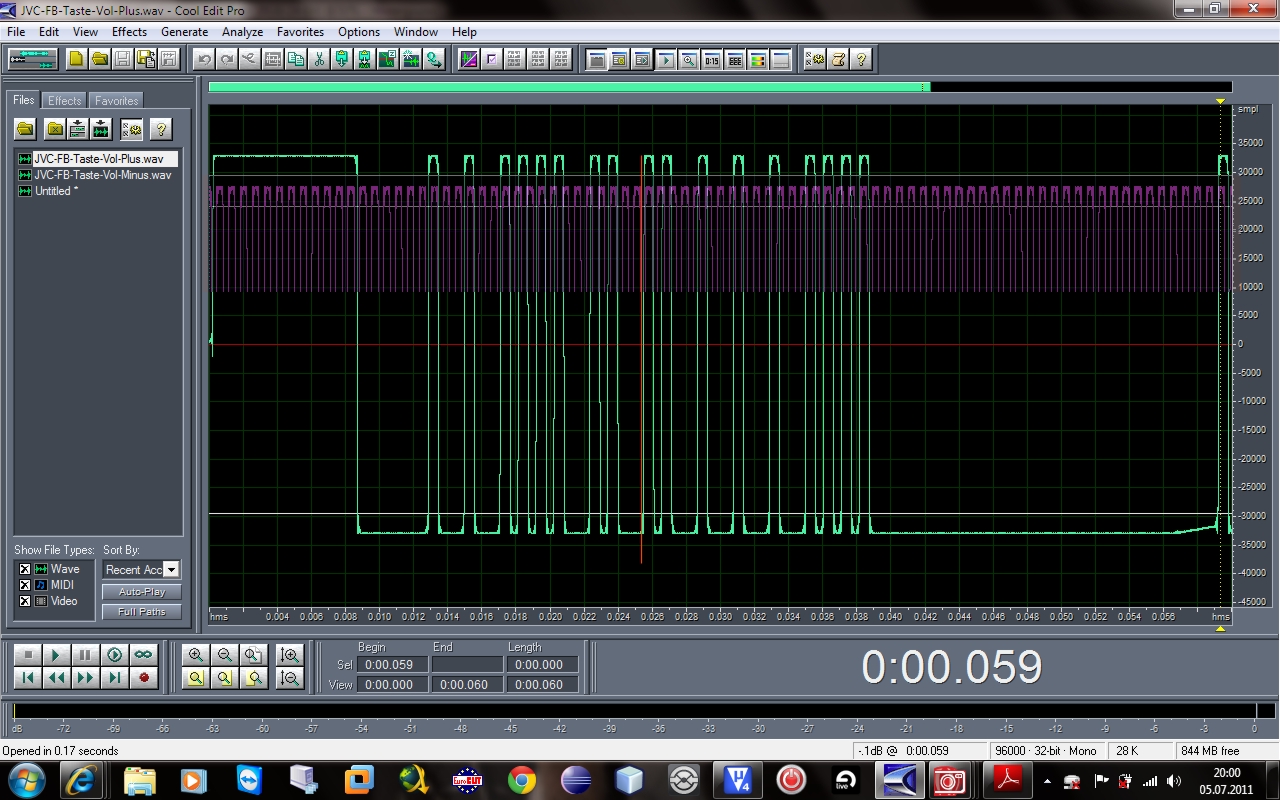
Task: Disable the Video file type checkbox
Action: pyautogui.click(x=25, y=601)
